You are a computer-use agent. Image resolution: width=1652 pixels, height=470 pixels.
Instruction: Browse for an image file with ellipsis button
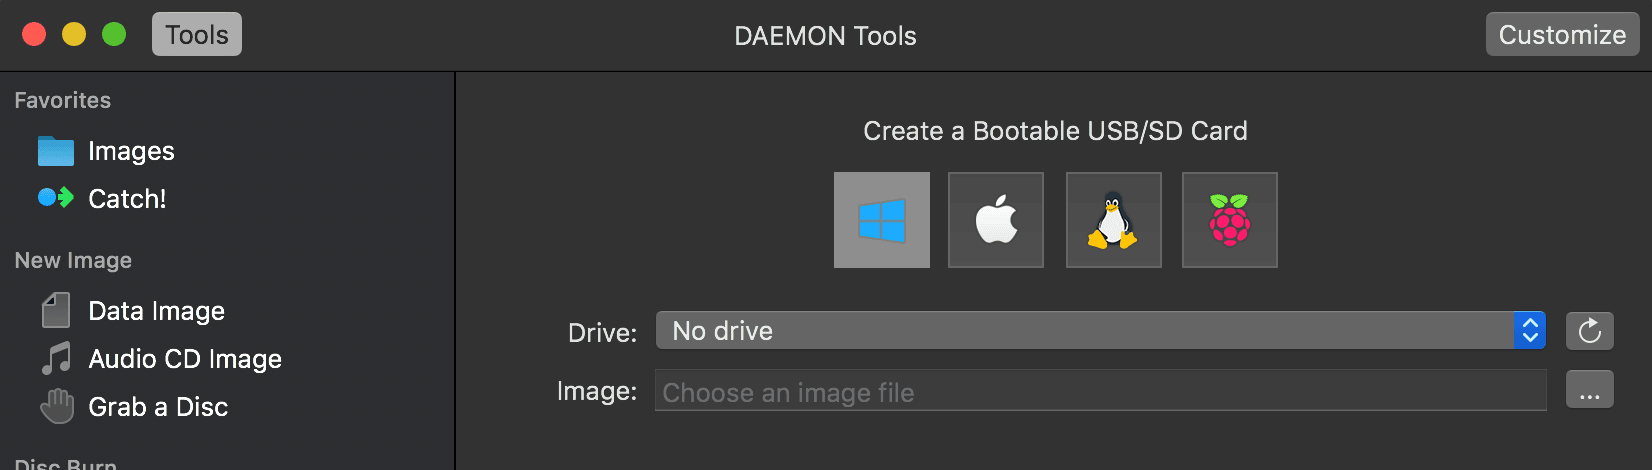[1589, 391]
